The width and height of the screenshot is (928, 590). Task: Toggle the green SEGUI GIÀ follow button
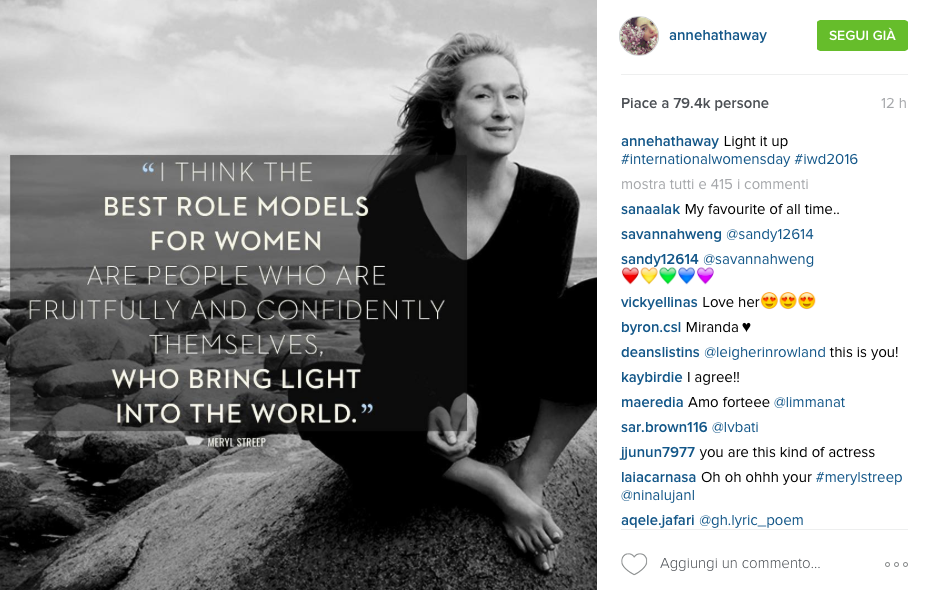point(862,35)
